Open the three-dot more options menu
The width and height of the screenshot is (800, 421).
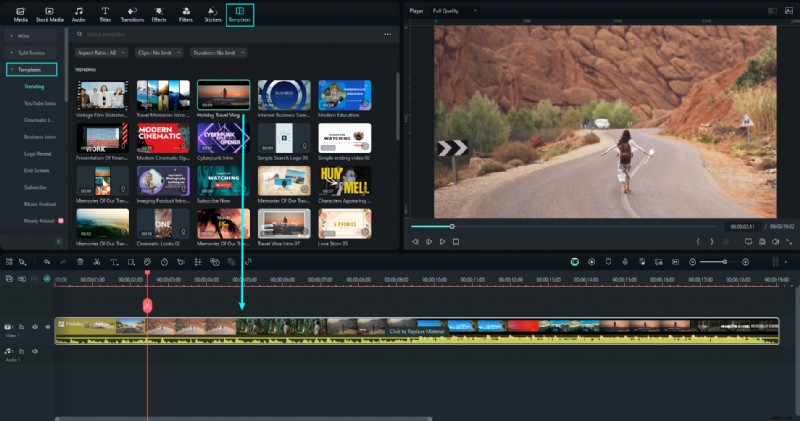[x=388, y=34]
